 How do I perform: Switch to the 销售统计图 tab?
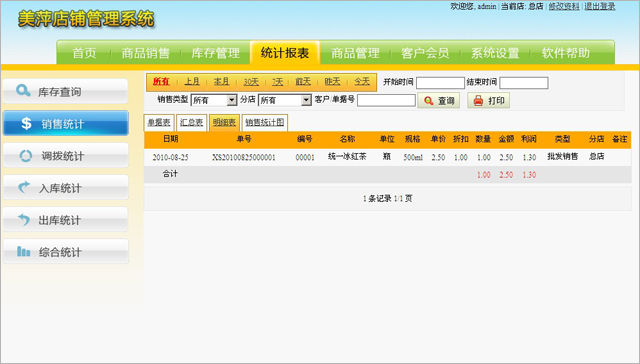[264, 122]
